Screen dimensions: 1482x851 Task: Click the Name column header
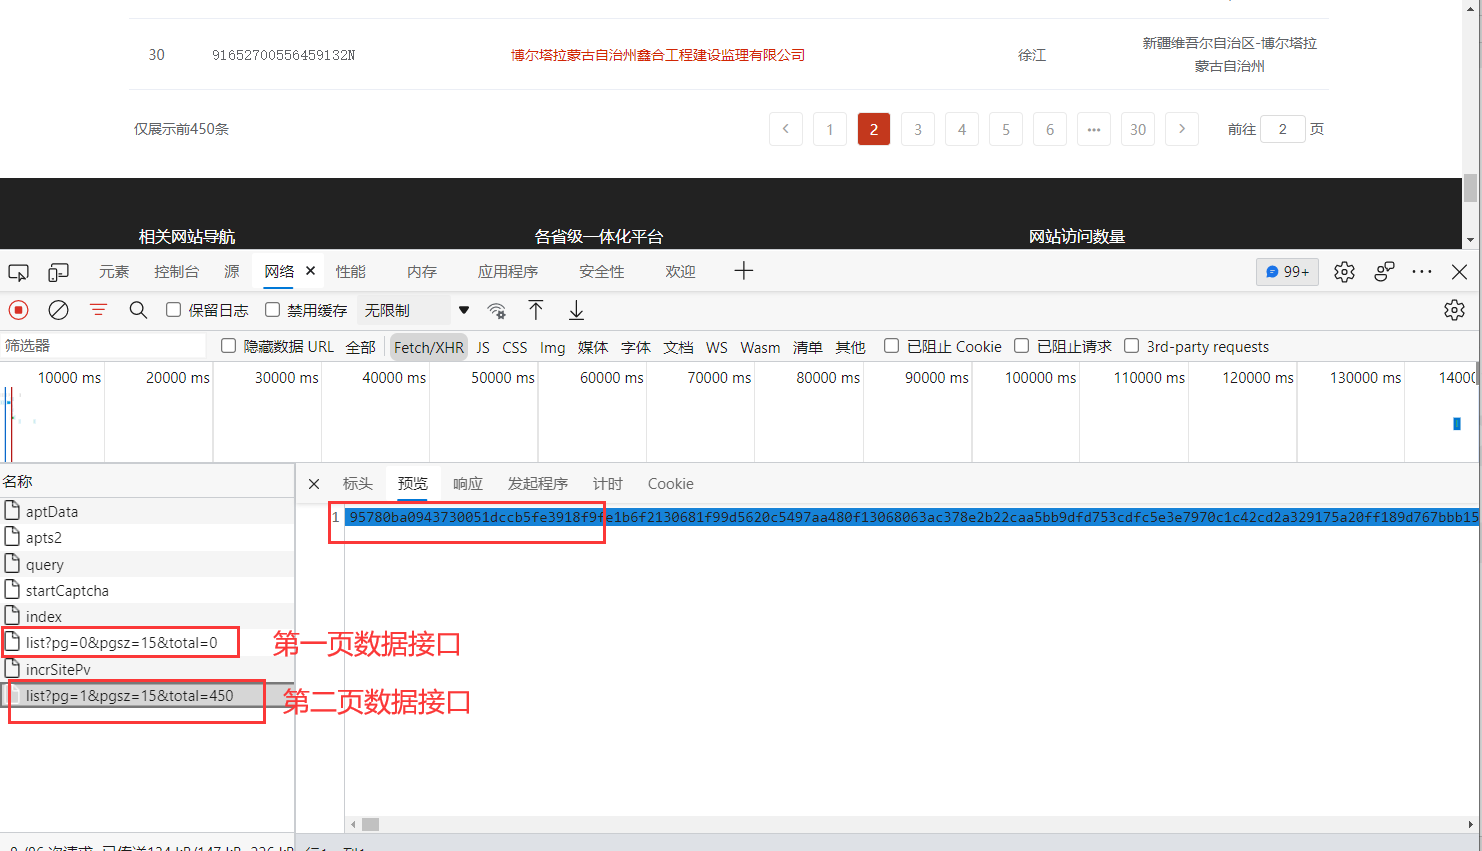(x=147, y=481)
